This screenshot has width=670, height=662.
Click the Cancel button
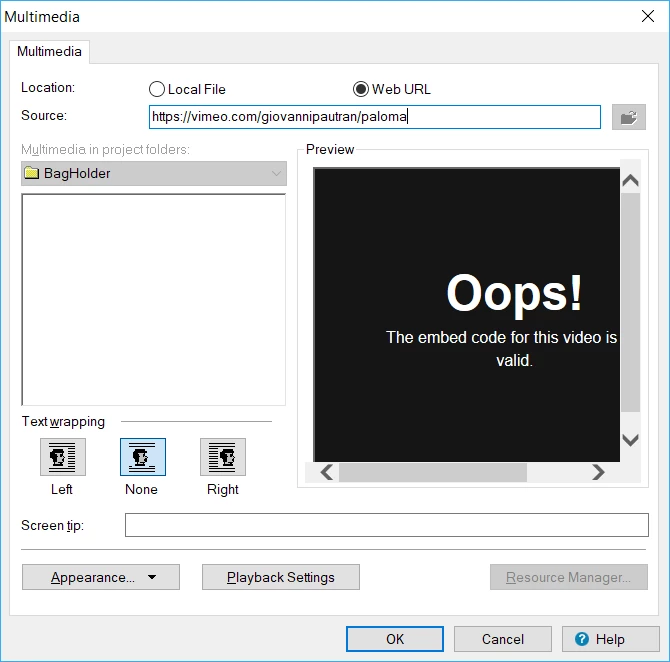502,639
